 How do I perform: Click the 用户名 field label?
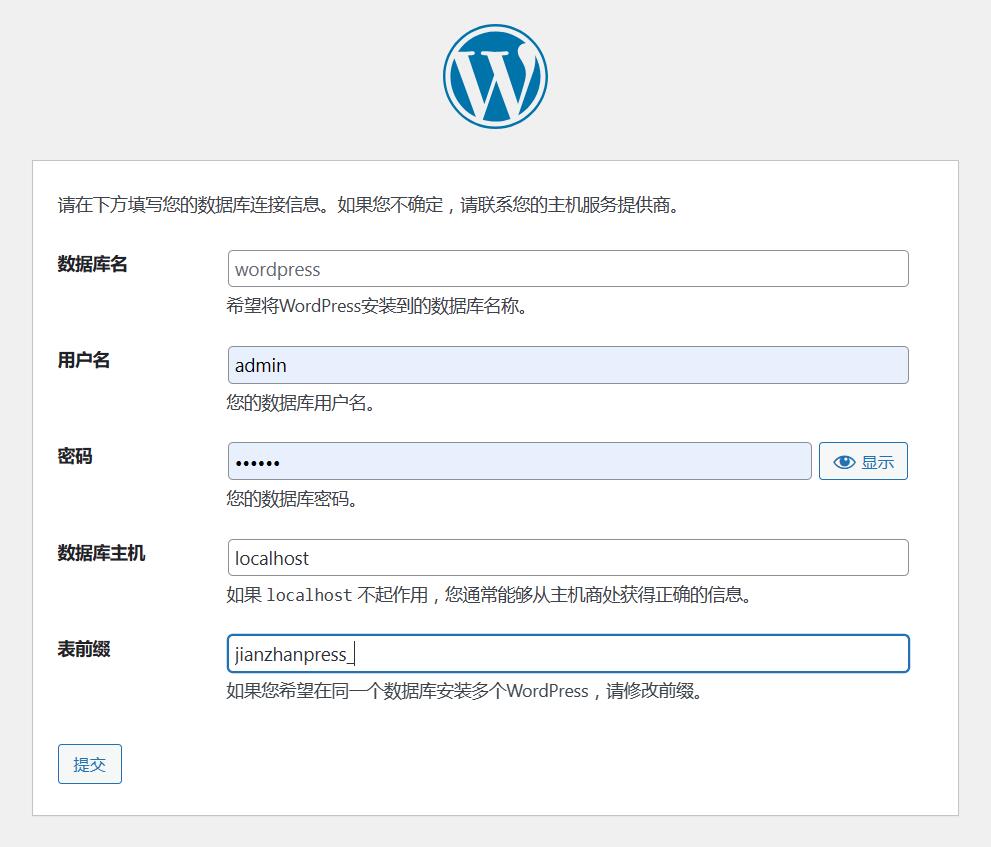point(84,361)
